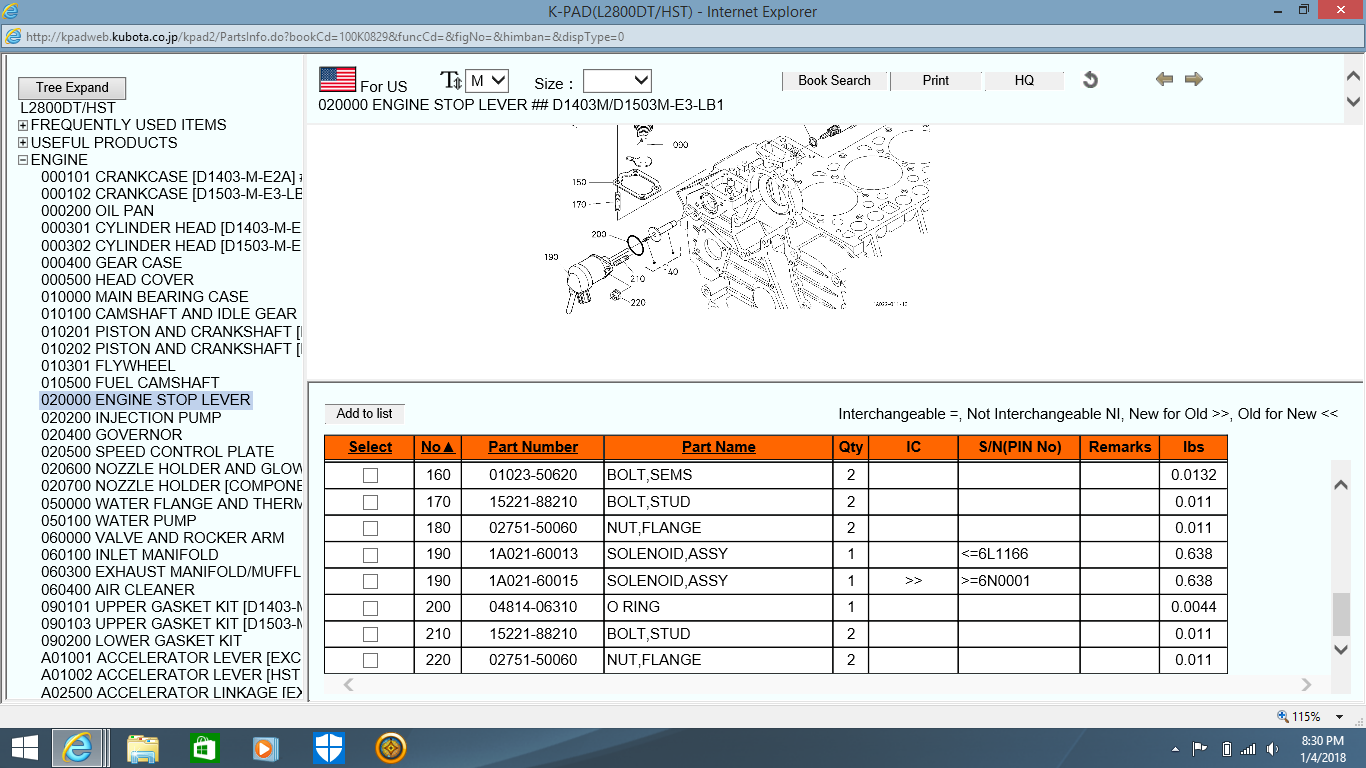Click the Add to list button

tap(364, 413)
